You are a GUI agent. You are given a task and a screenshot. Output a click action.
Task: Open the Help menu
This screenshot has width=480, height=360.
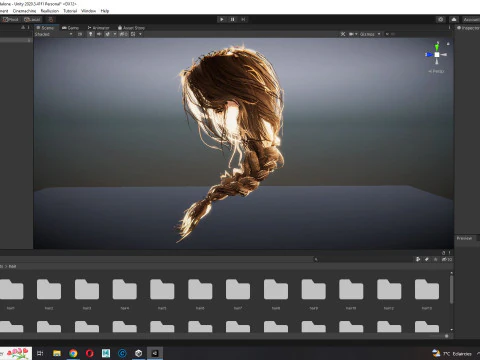[105, 11]
